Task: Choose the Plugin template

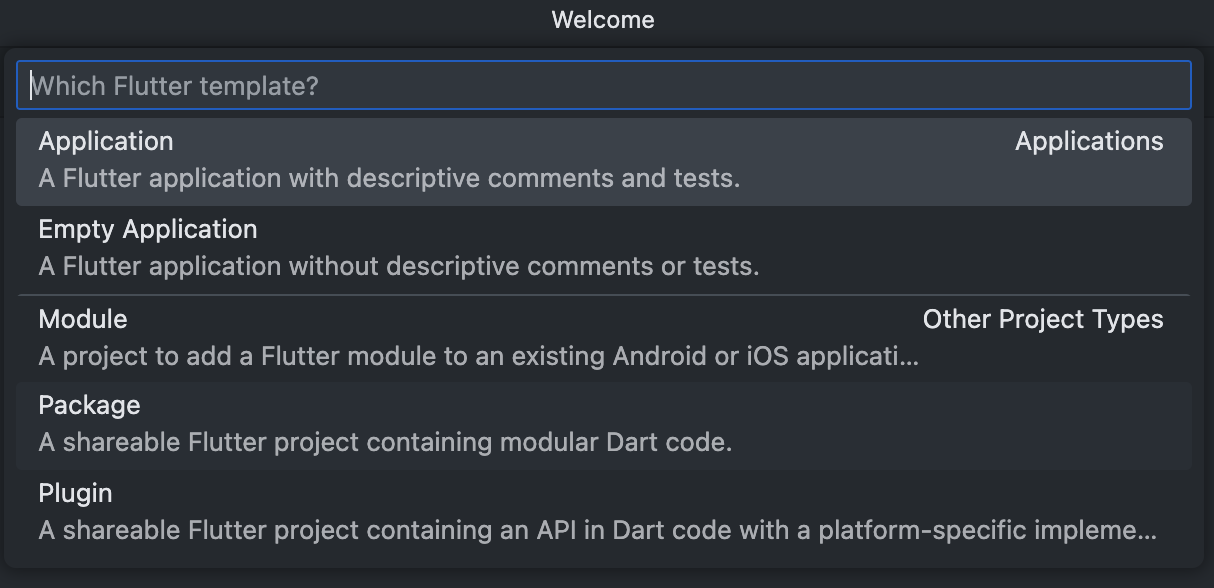Action: 603,514
